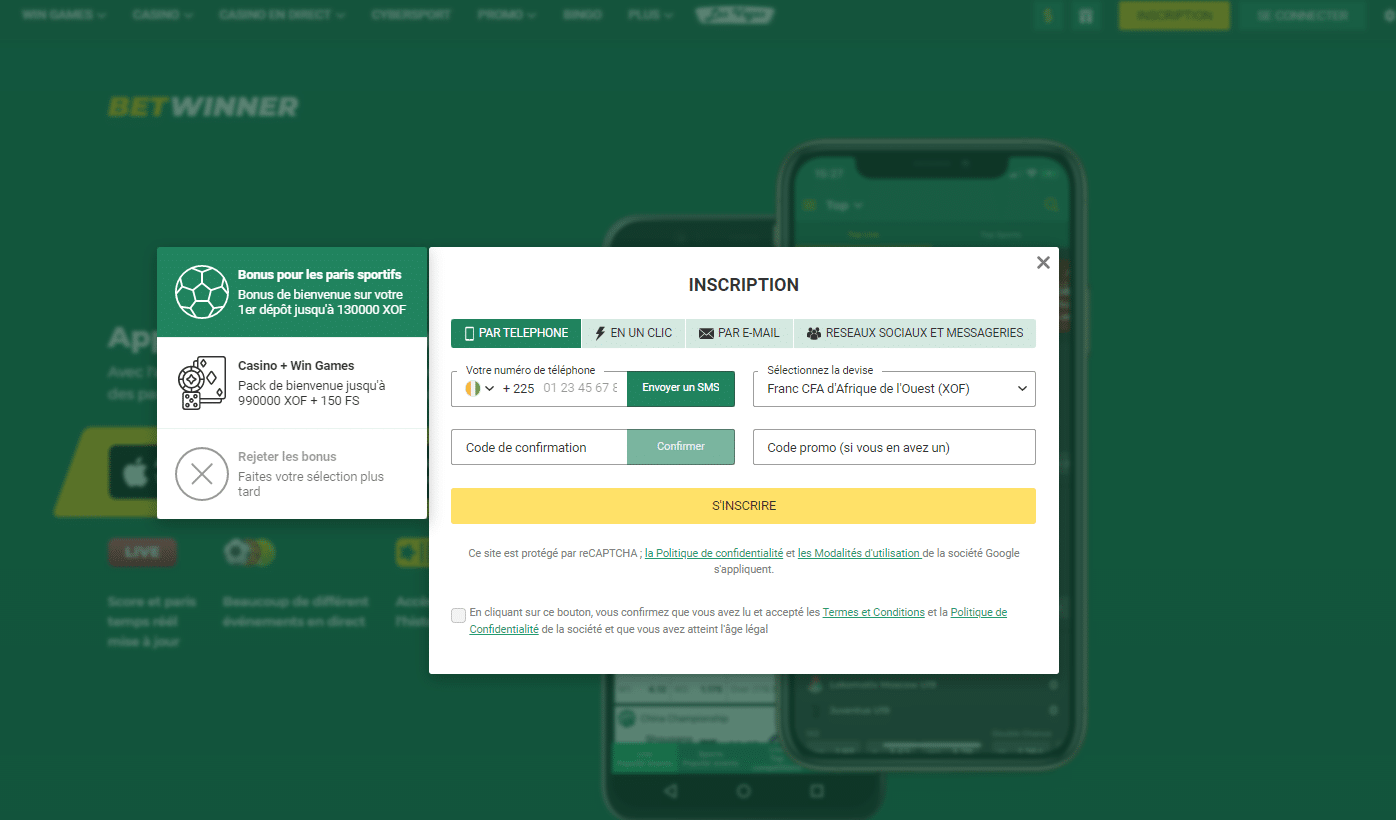Select the Rejeter les bonus option text
Image resolution: width=1396 pixels, height=820 pixels.
[x=287, y=457]
